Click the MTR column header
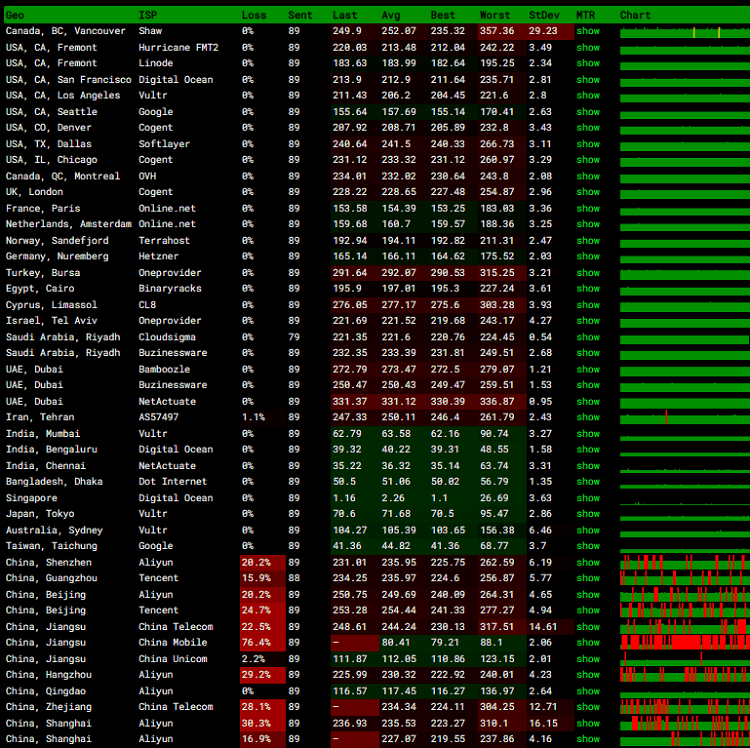The height and width of the screenshot is (748, 750). 585,15
